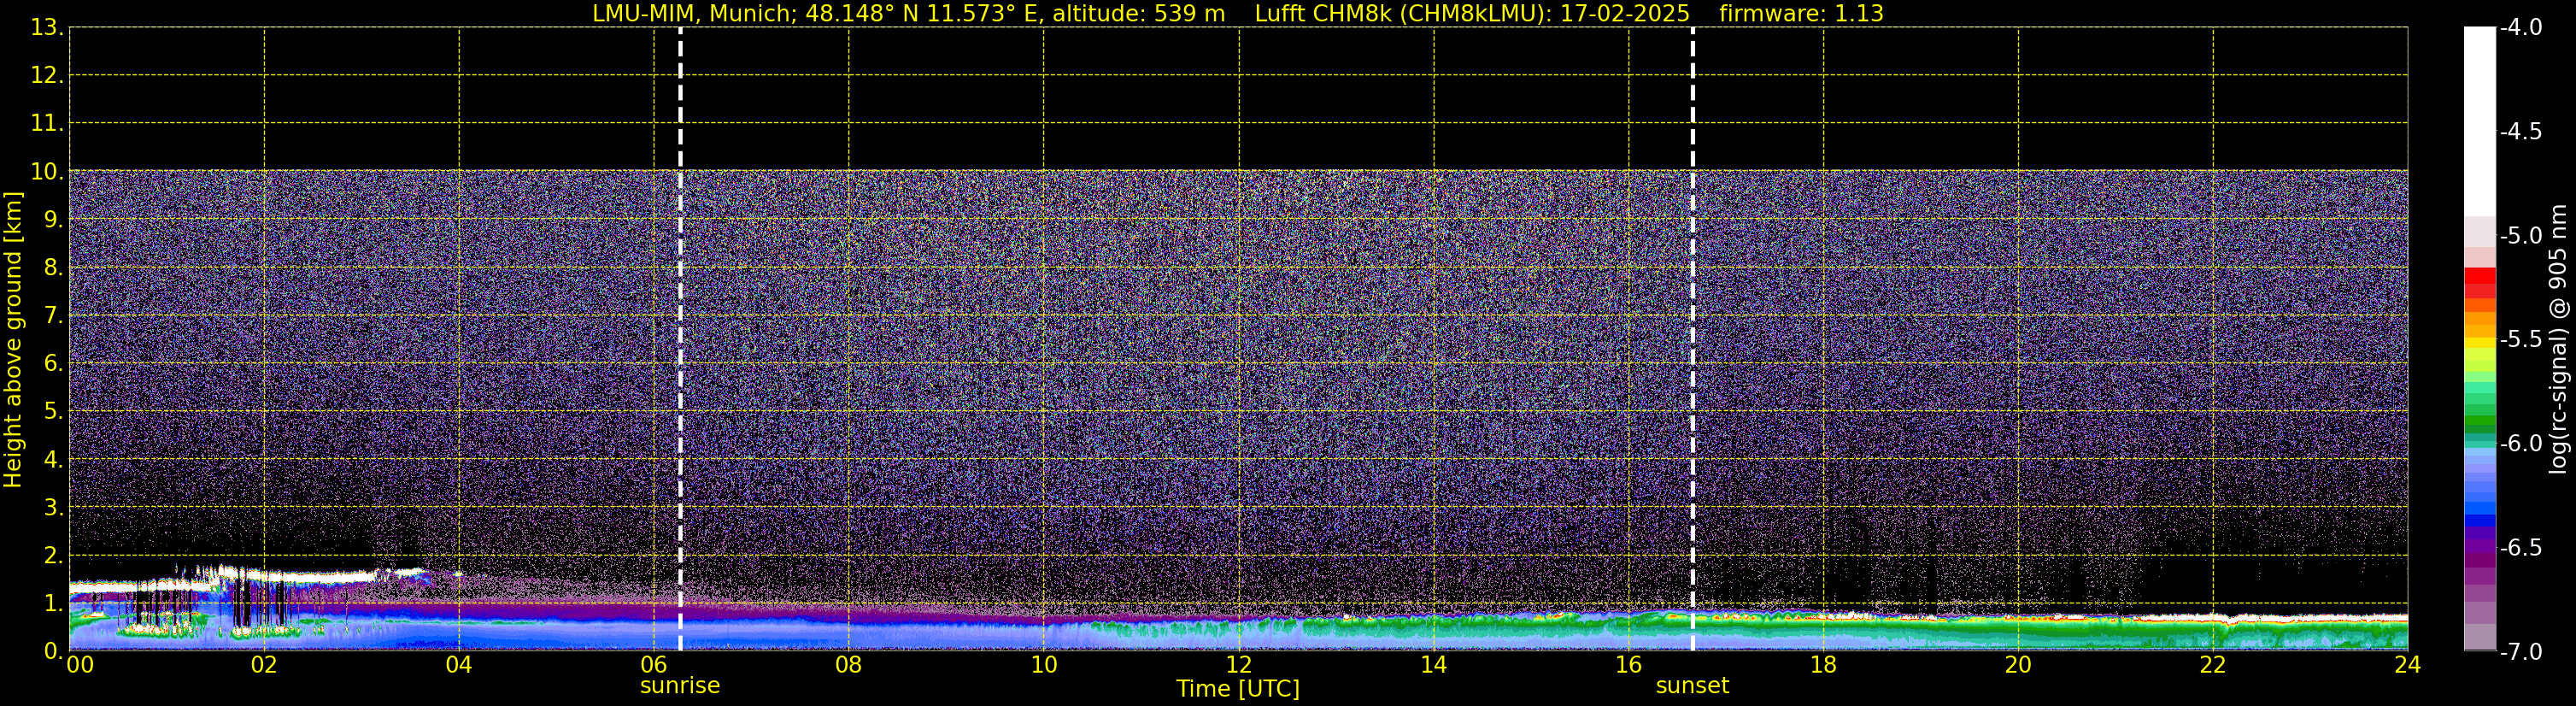Click the time axis tick label '16'
The width and height of the screenshot is (2576, 706).
tap(1629, 665)
